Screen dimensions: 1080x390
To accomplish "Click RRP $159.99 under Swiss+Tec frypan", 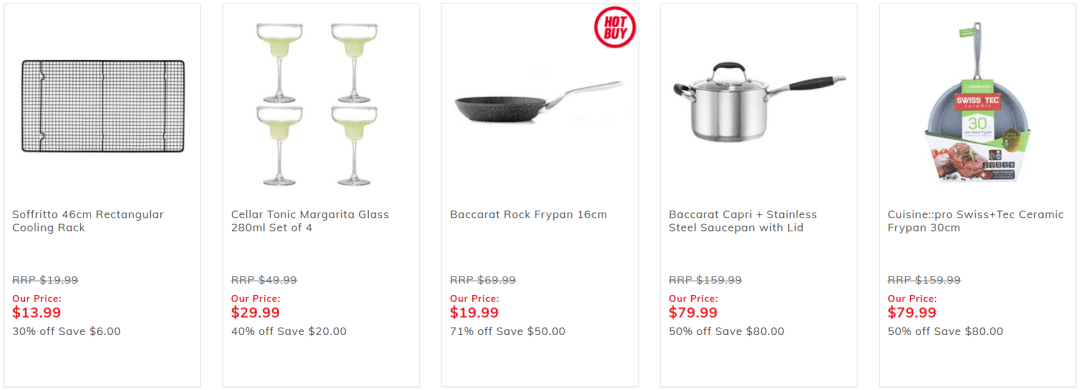I will tap(924, 280).
